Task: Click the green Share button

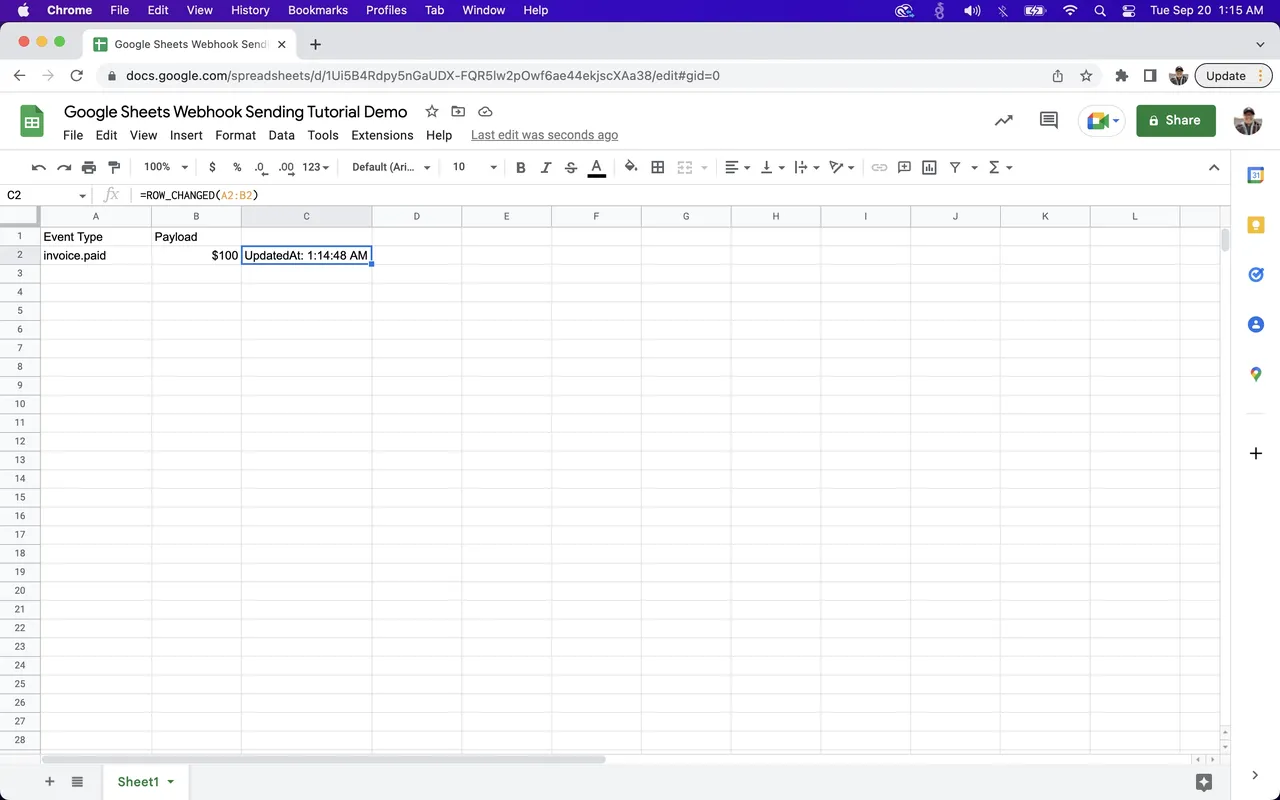Action: click(1176, 120)
